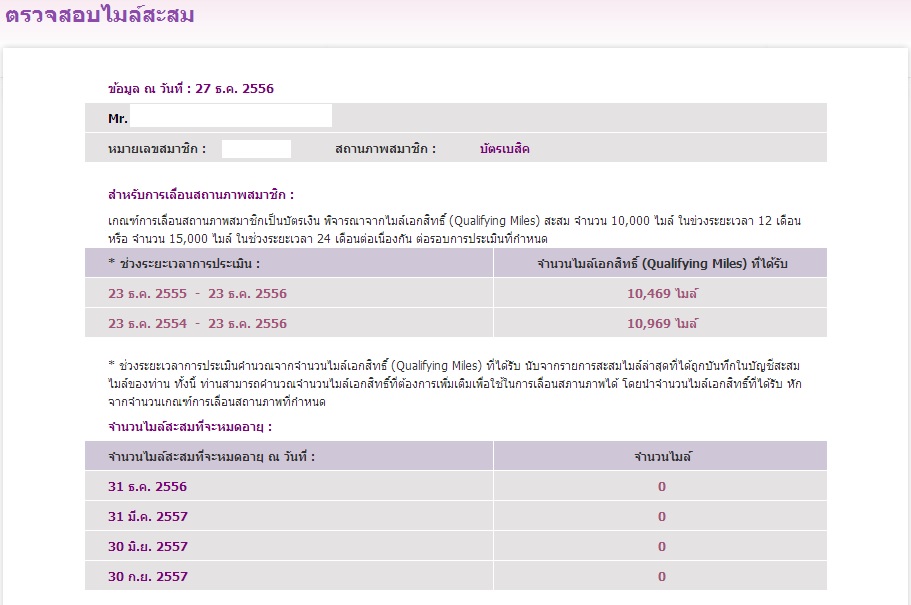Click the page title ตรวจสอบไมล์สะสม
Viewport: 911px width, 605px height.
point(100,14)
